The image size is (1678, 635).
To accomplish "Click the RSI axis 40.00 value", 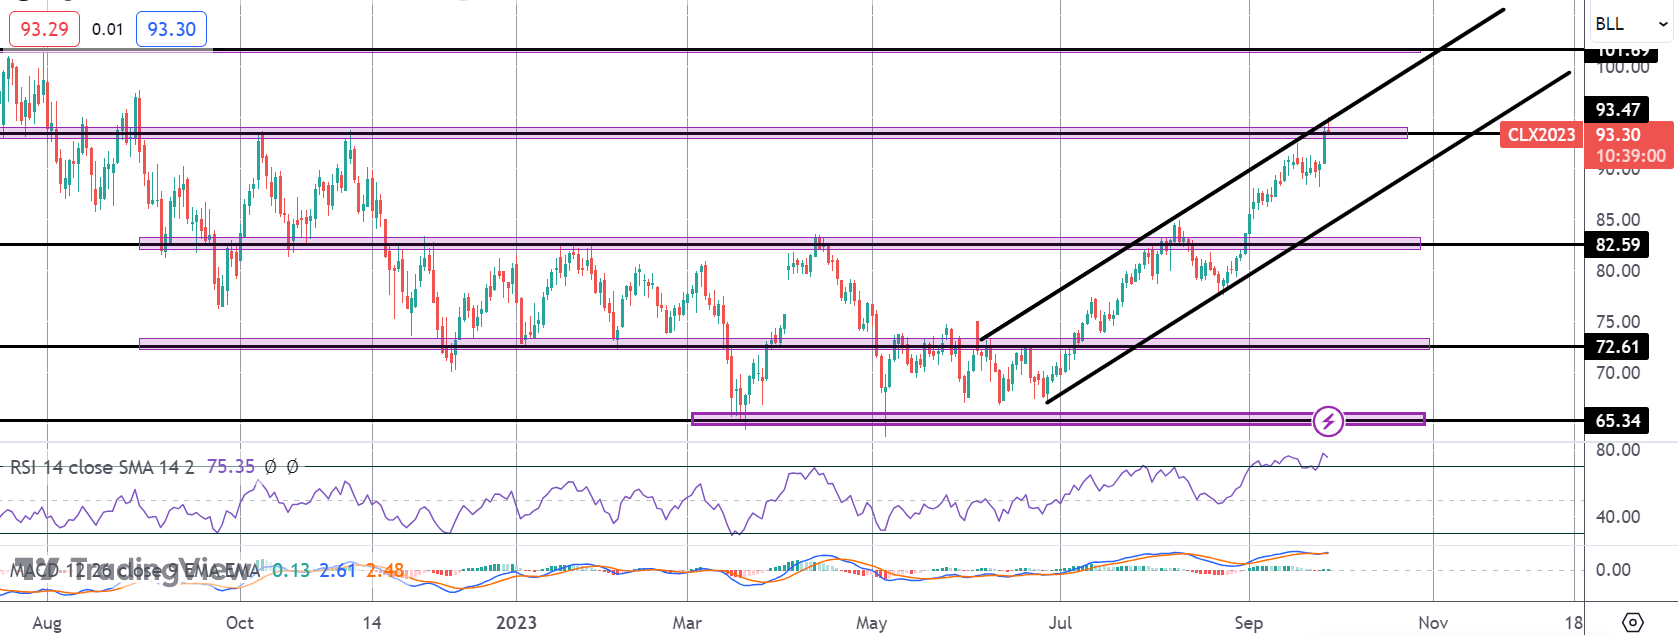I will 1618,517.
